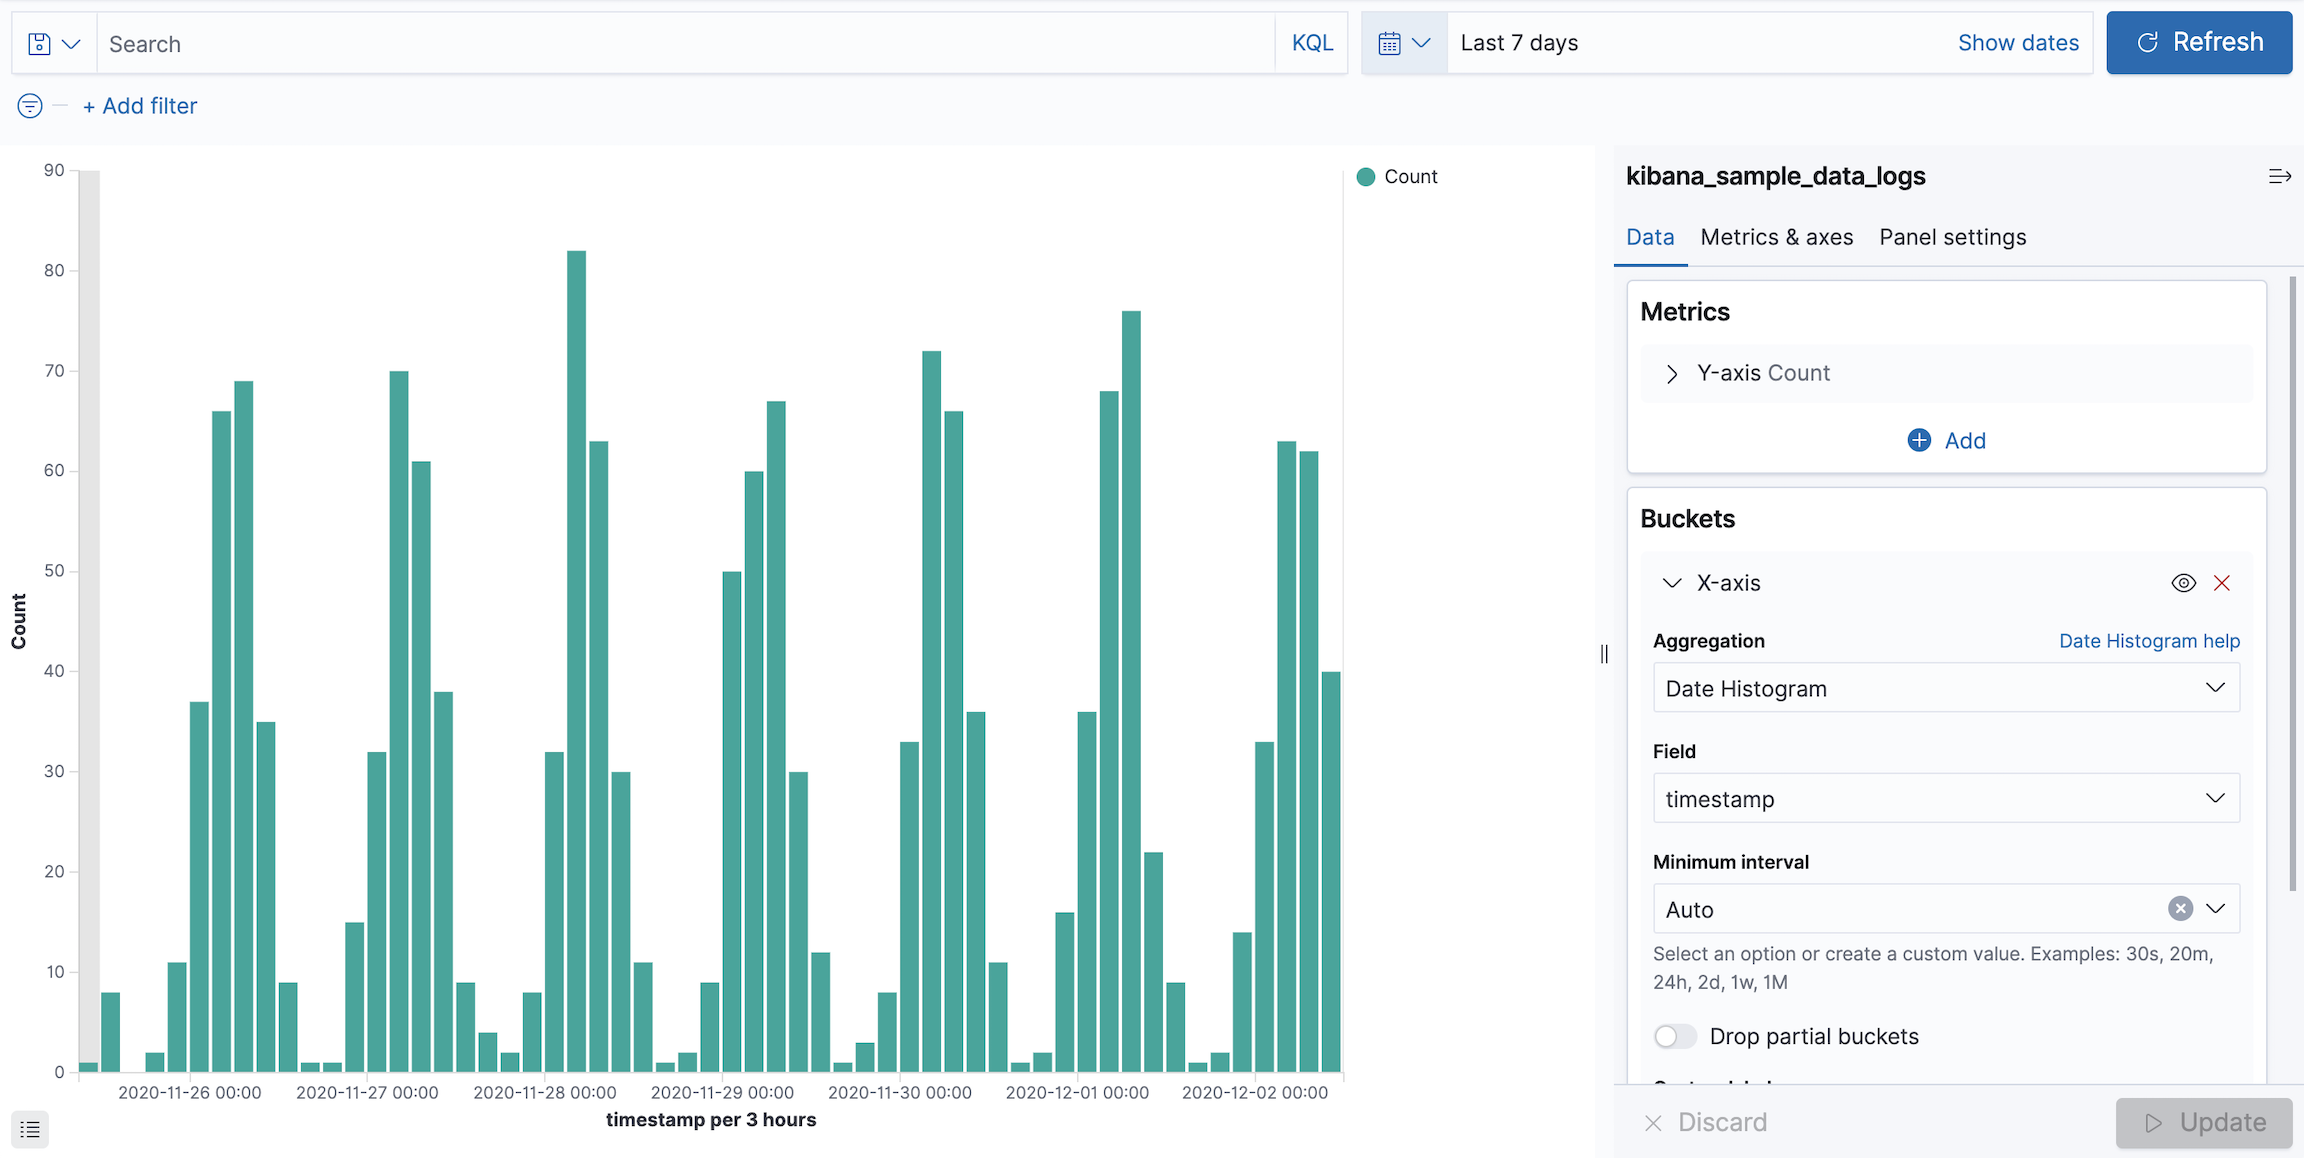Screen dimensions: 2304x1158
Task: Collapse the editor panel with the arrow icon
Action: tap(2279, 176)
